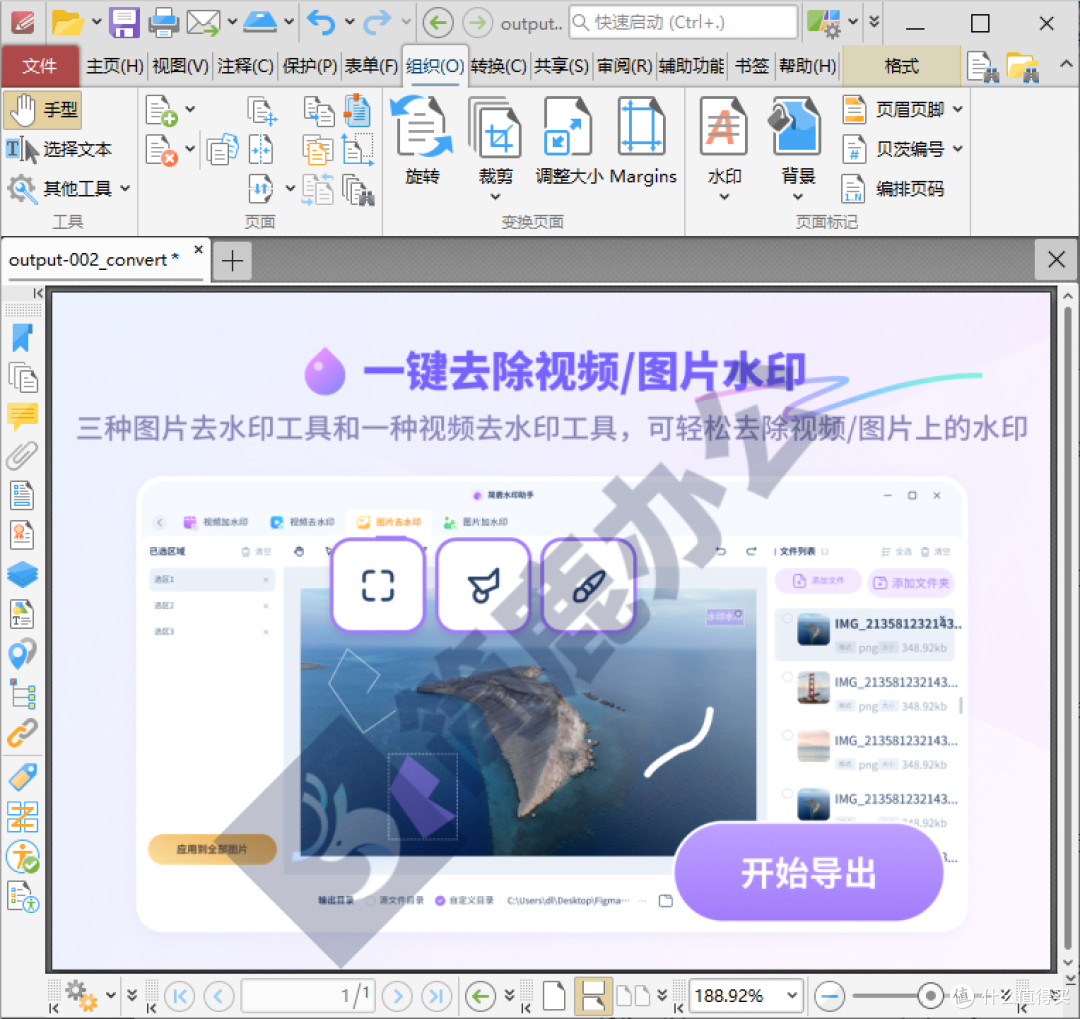Screen dimensions: 1080x1019
Task: Open the links chain side panel
Action: (x=22, y=733)
